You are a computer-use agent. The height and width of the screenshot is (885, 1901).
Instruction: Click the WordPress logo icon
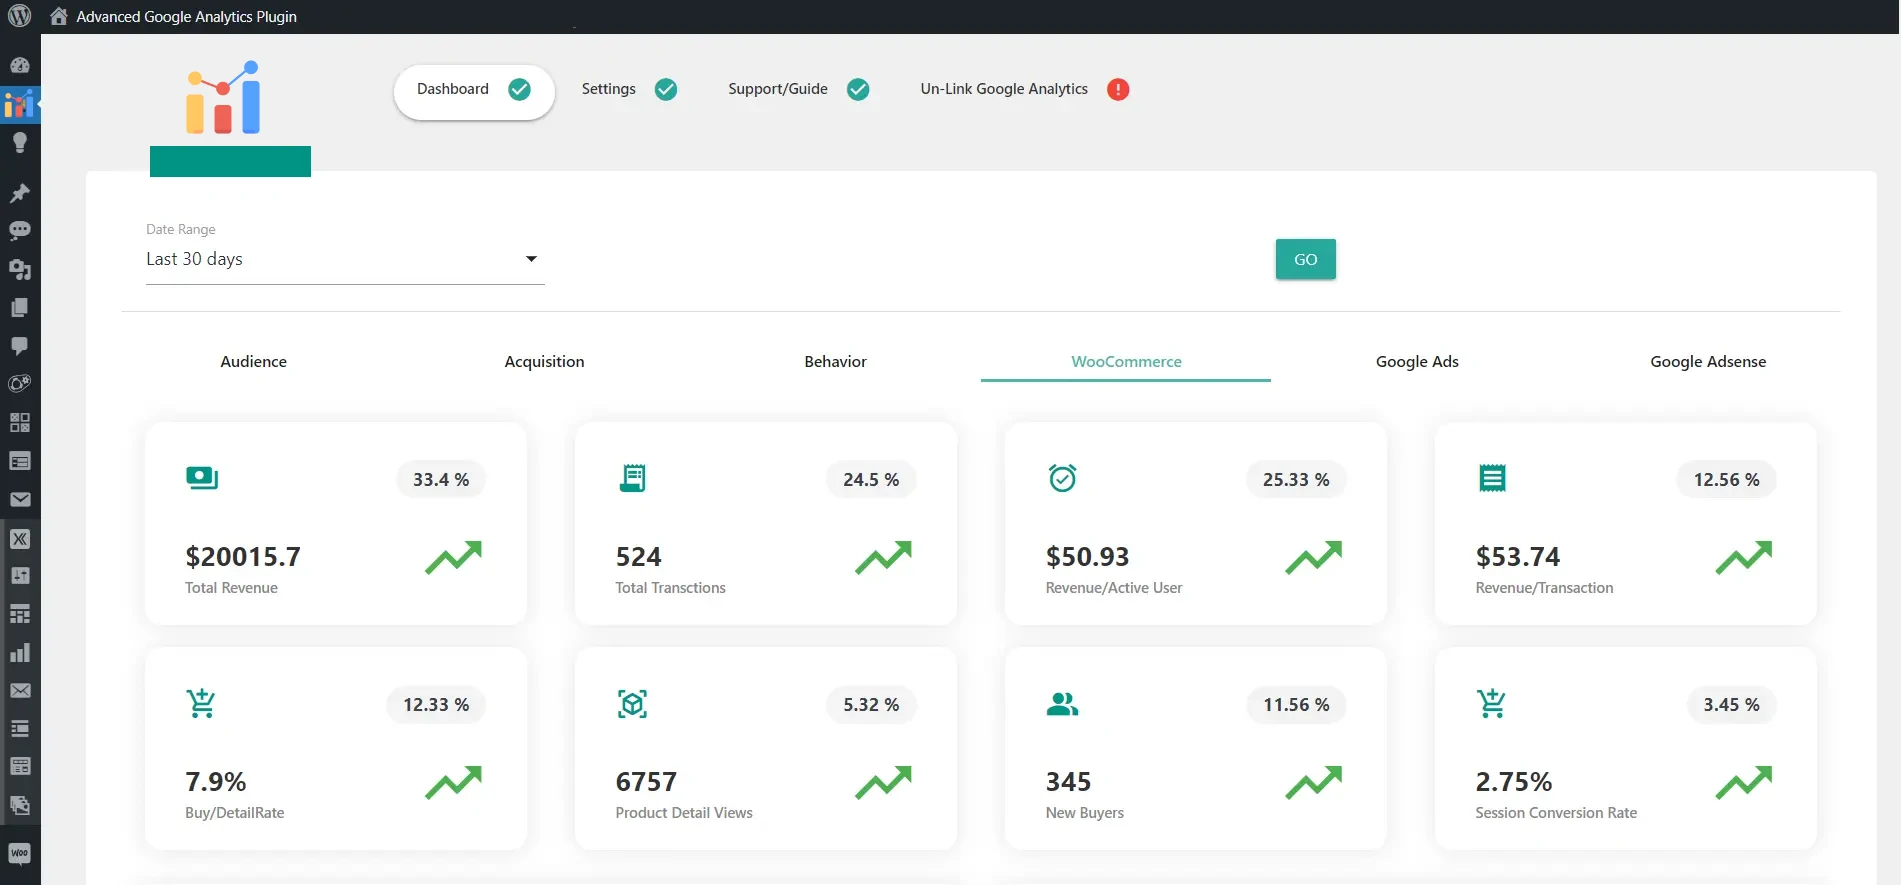pyautogui.click(x=20, y=16)
